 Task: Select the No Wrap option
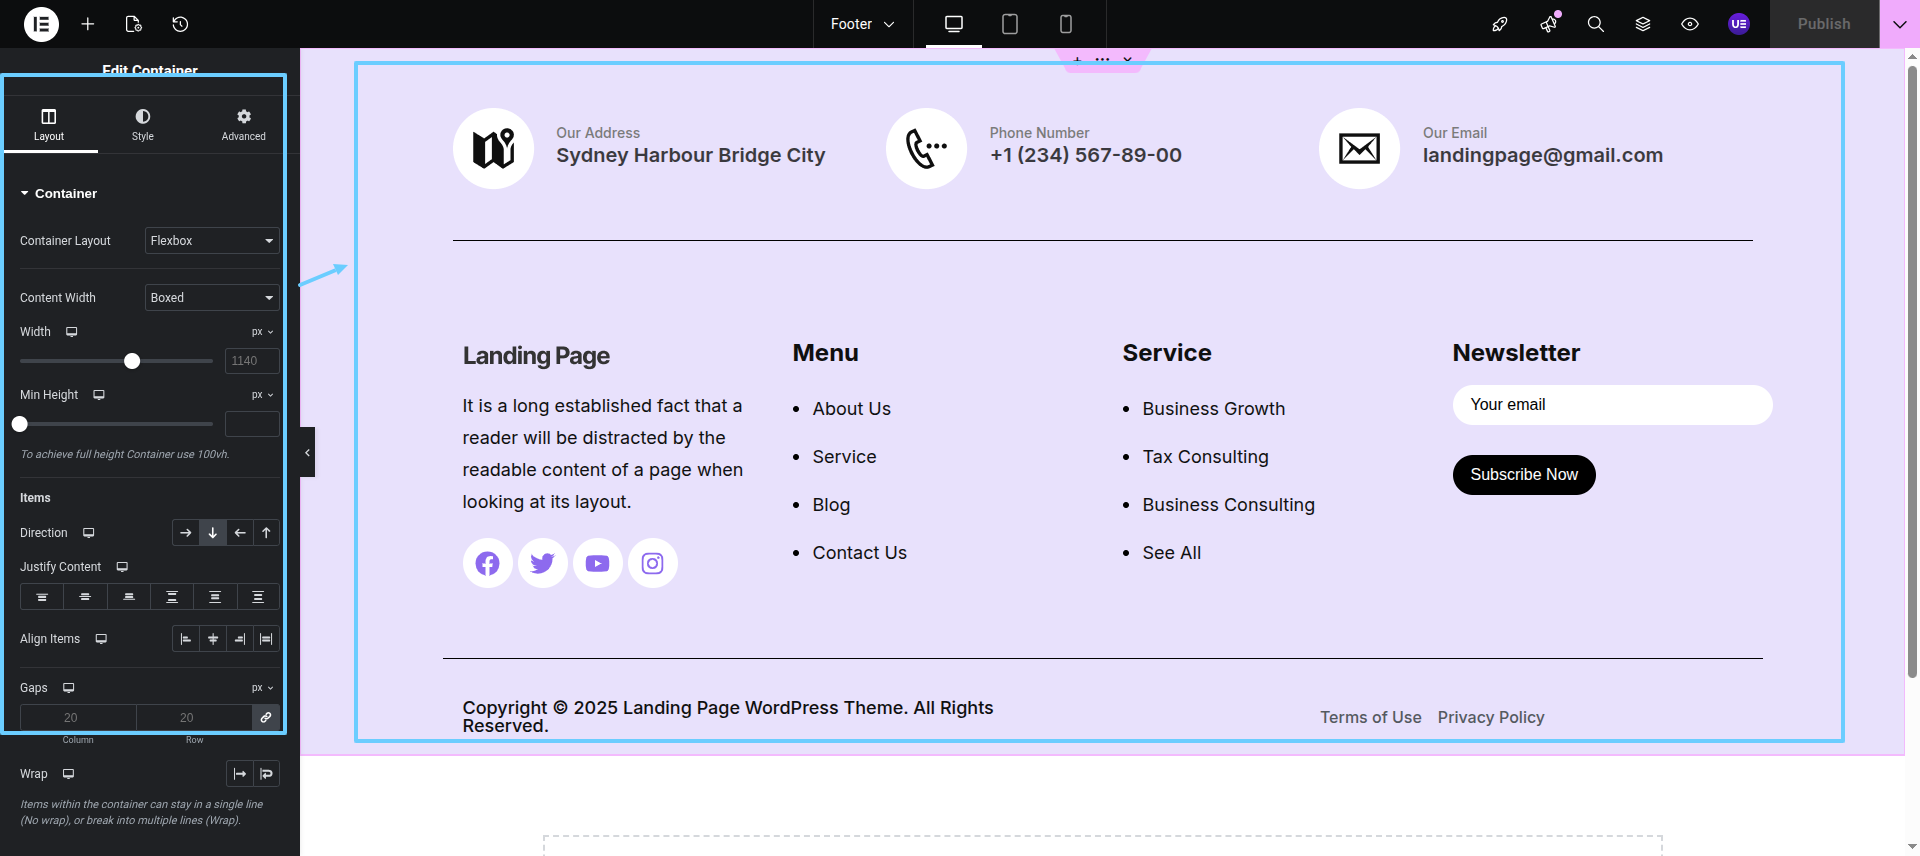tap(239, 774)
